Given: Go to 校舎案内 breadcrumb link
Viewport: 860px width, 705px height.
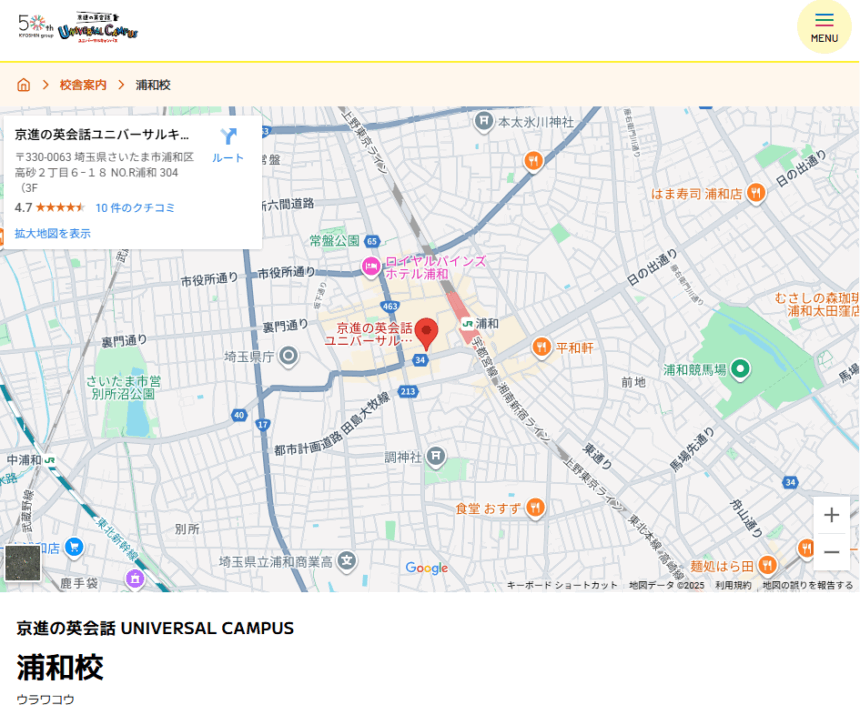Looking at the screenshot, I should click(83, 85).
